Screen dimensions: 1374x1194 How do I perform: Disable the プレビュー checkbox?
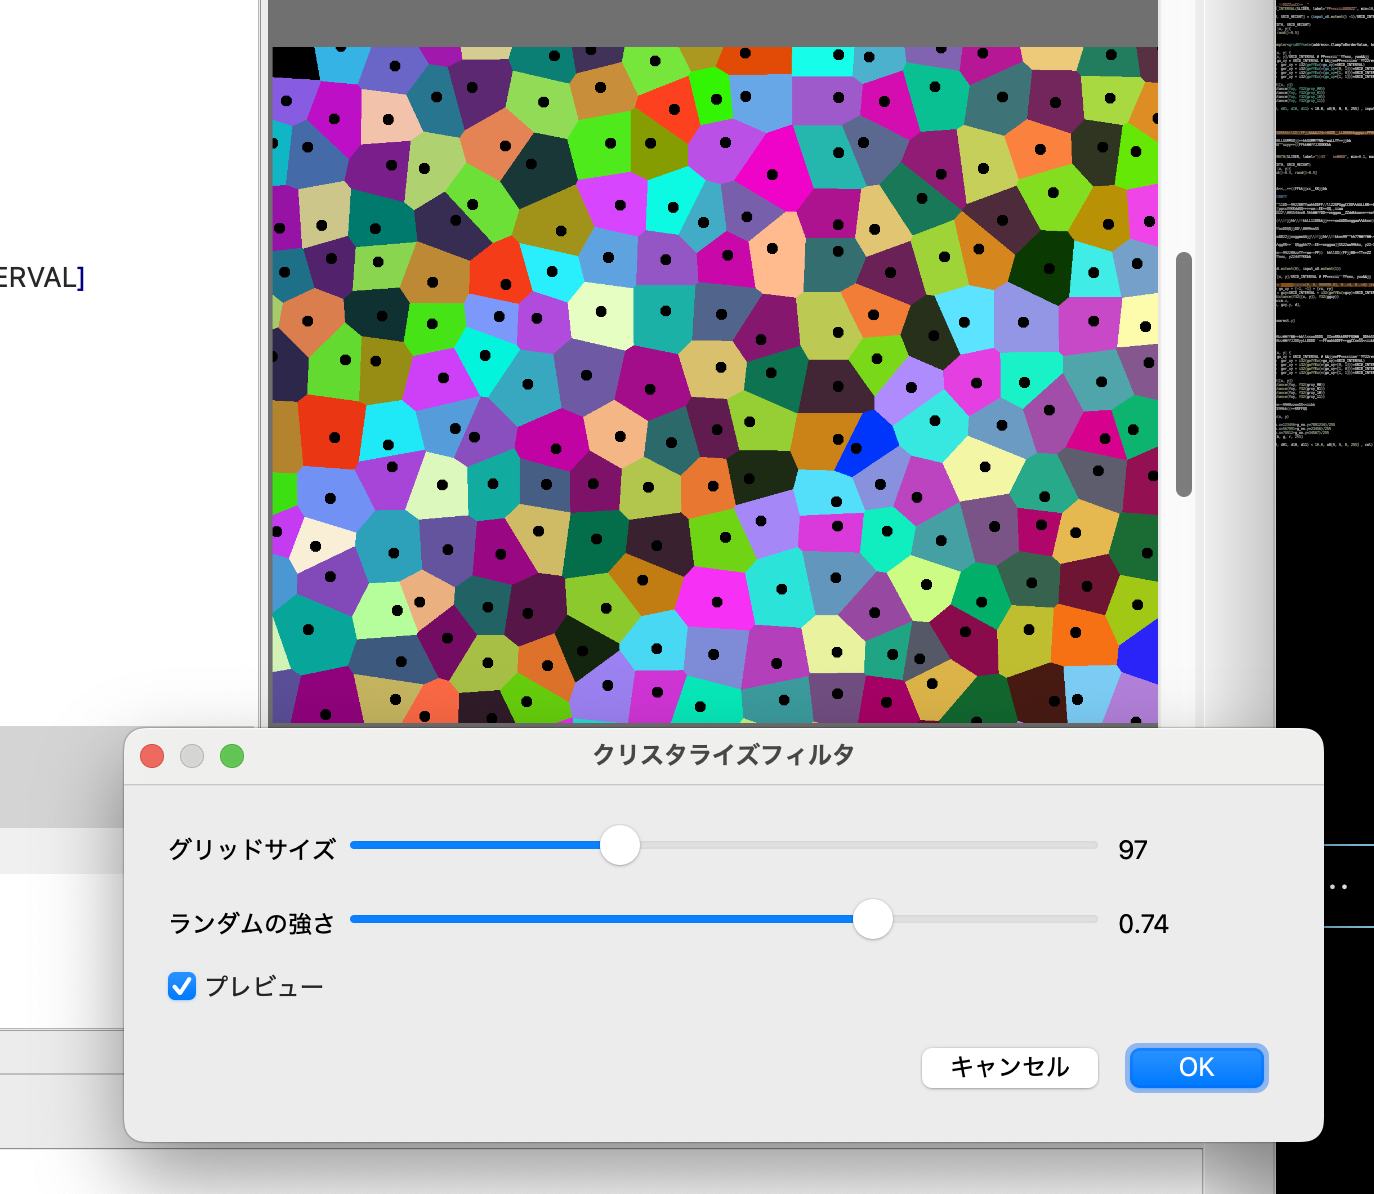click(x=181, y=987)
